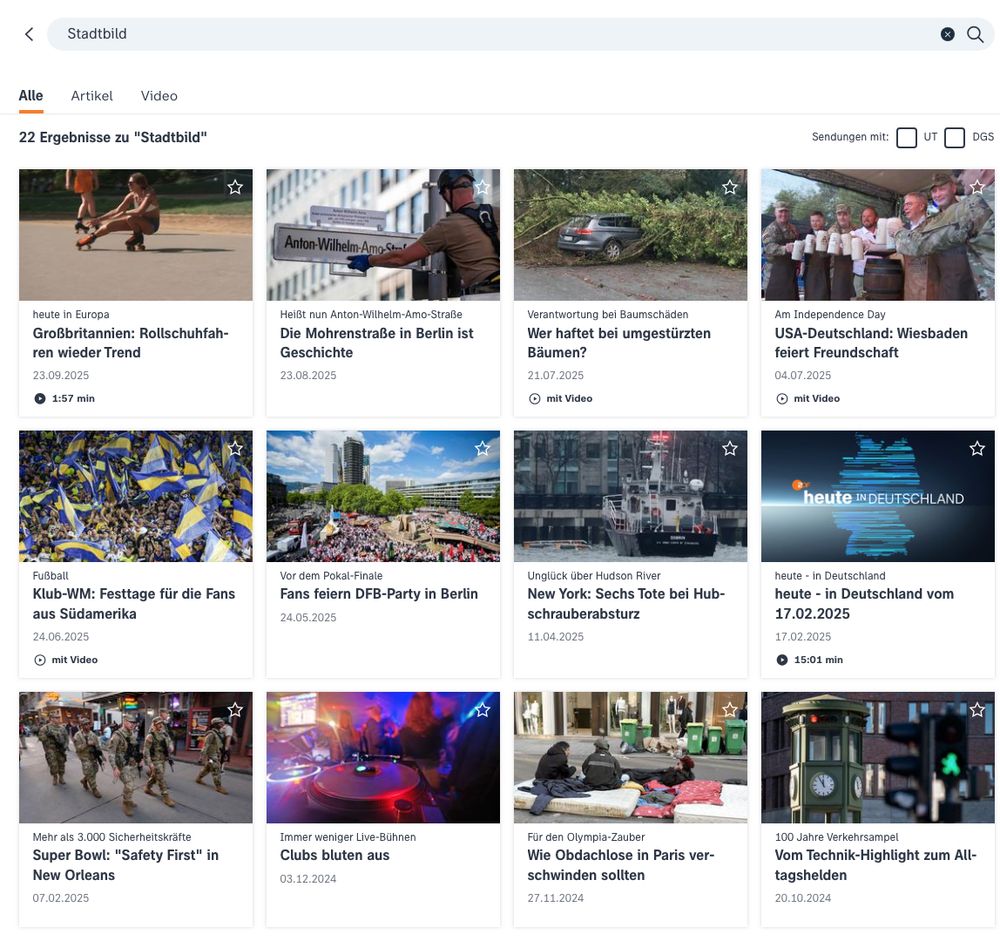Star the Wiesbaden feiert Freundschaft article

pyautogui.click(x=977, y=187)
